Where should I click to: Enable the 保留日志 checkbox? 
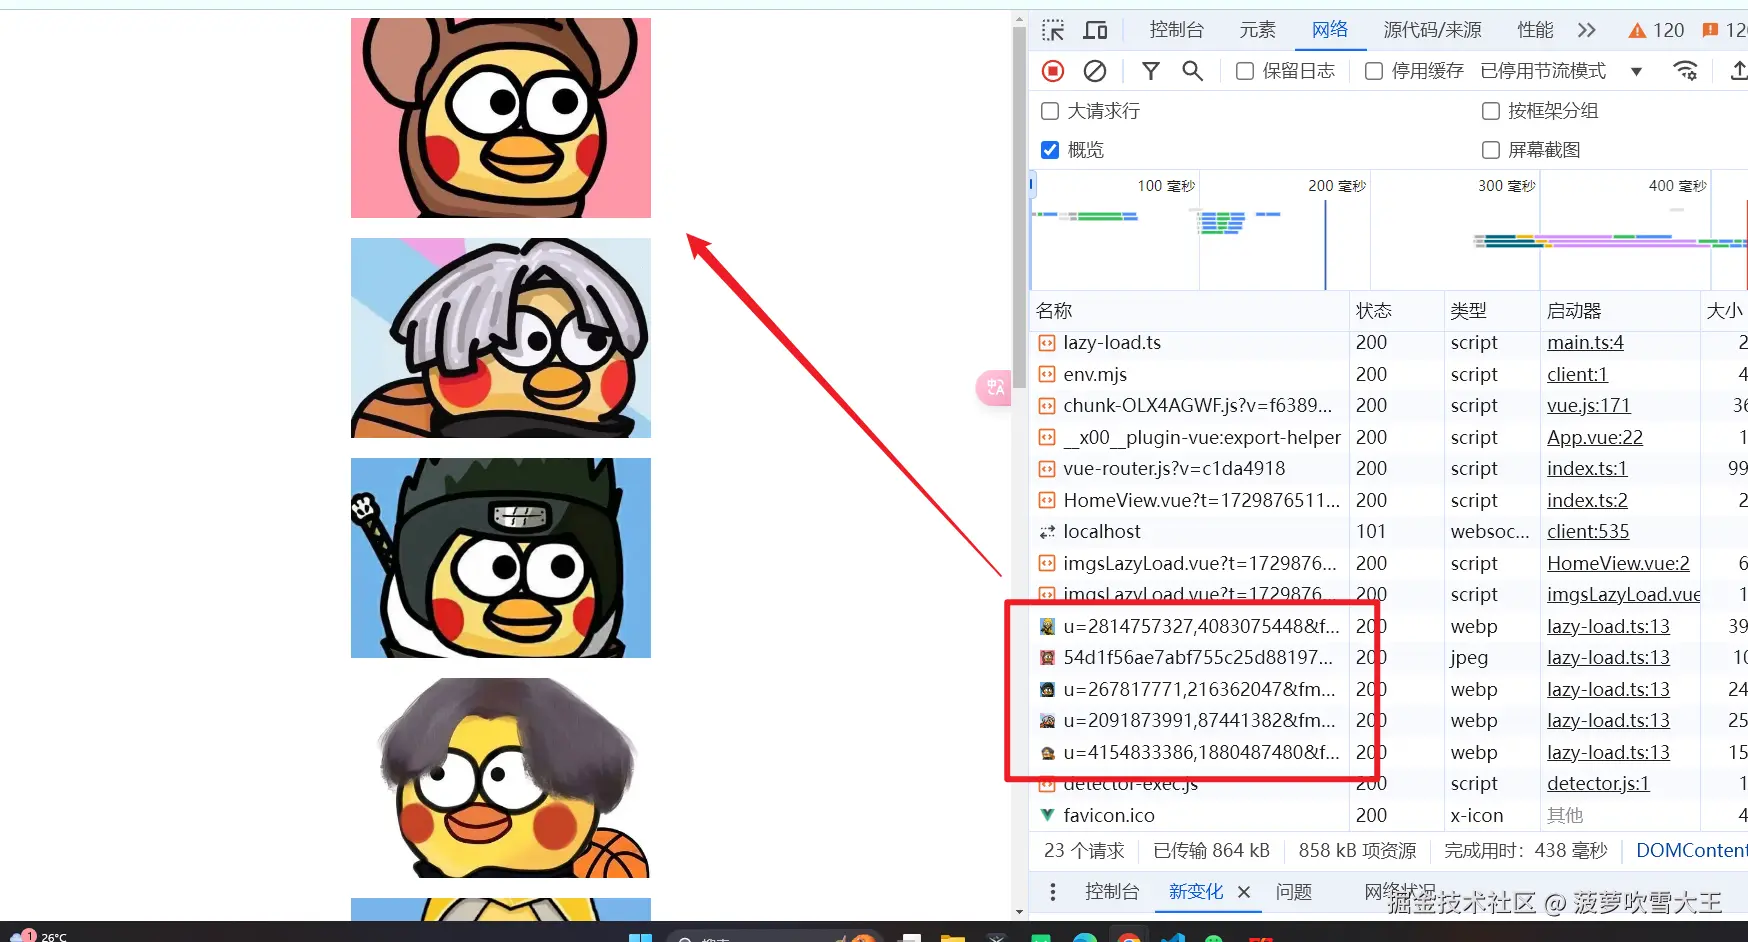[x=1244, y=71]
